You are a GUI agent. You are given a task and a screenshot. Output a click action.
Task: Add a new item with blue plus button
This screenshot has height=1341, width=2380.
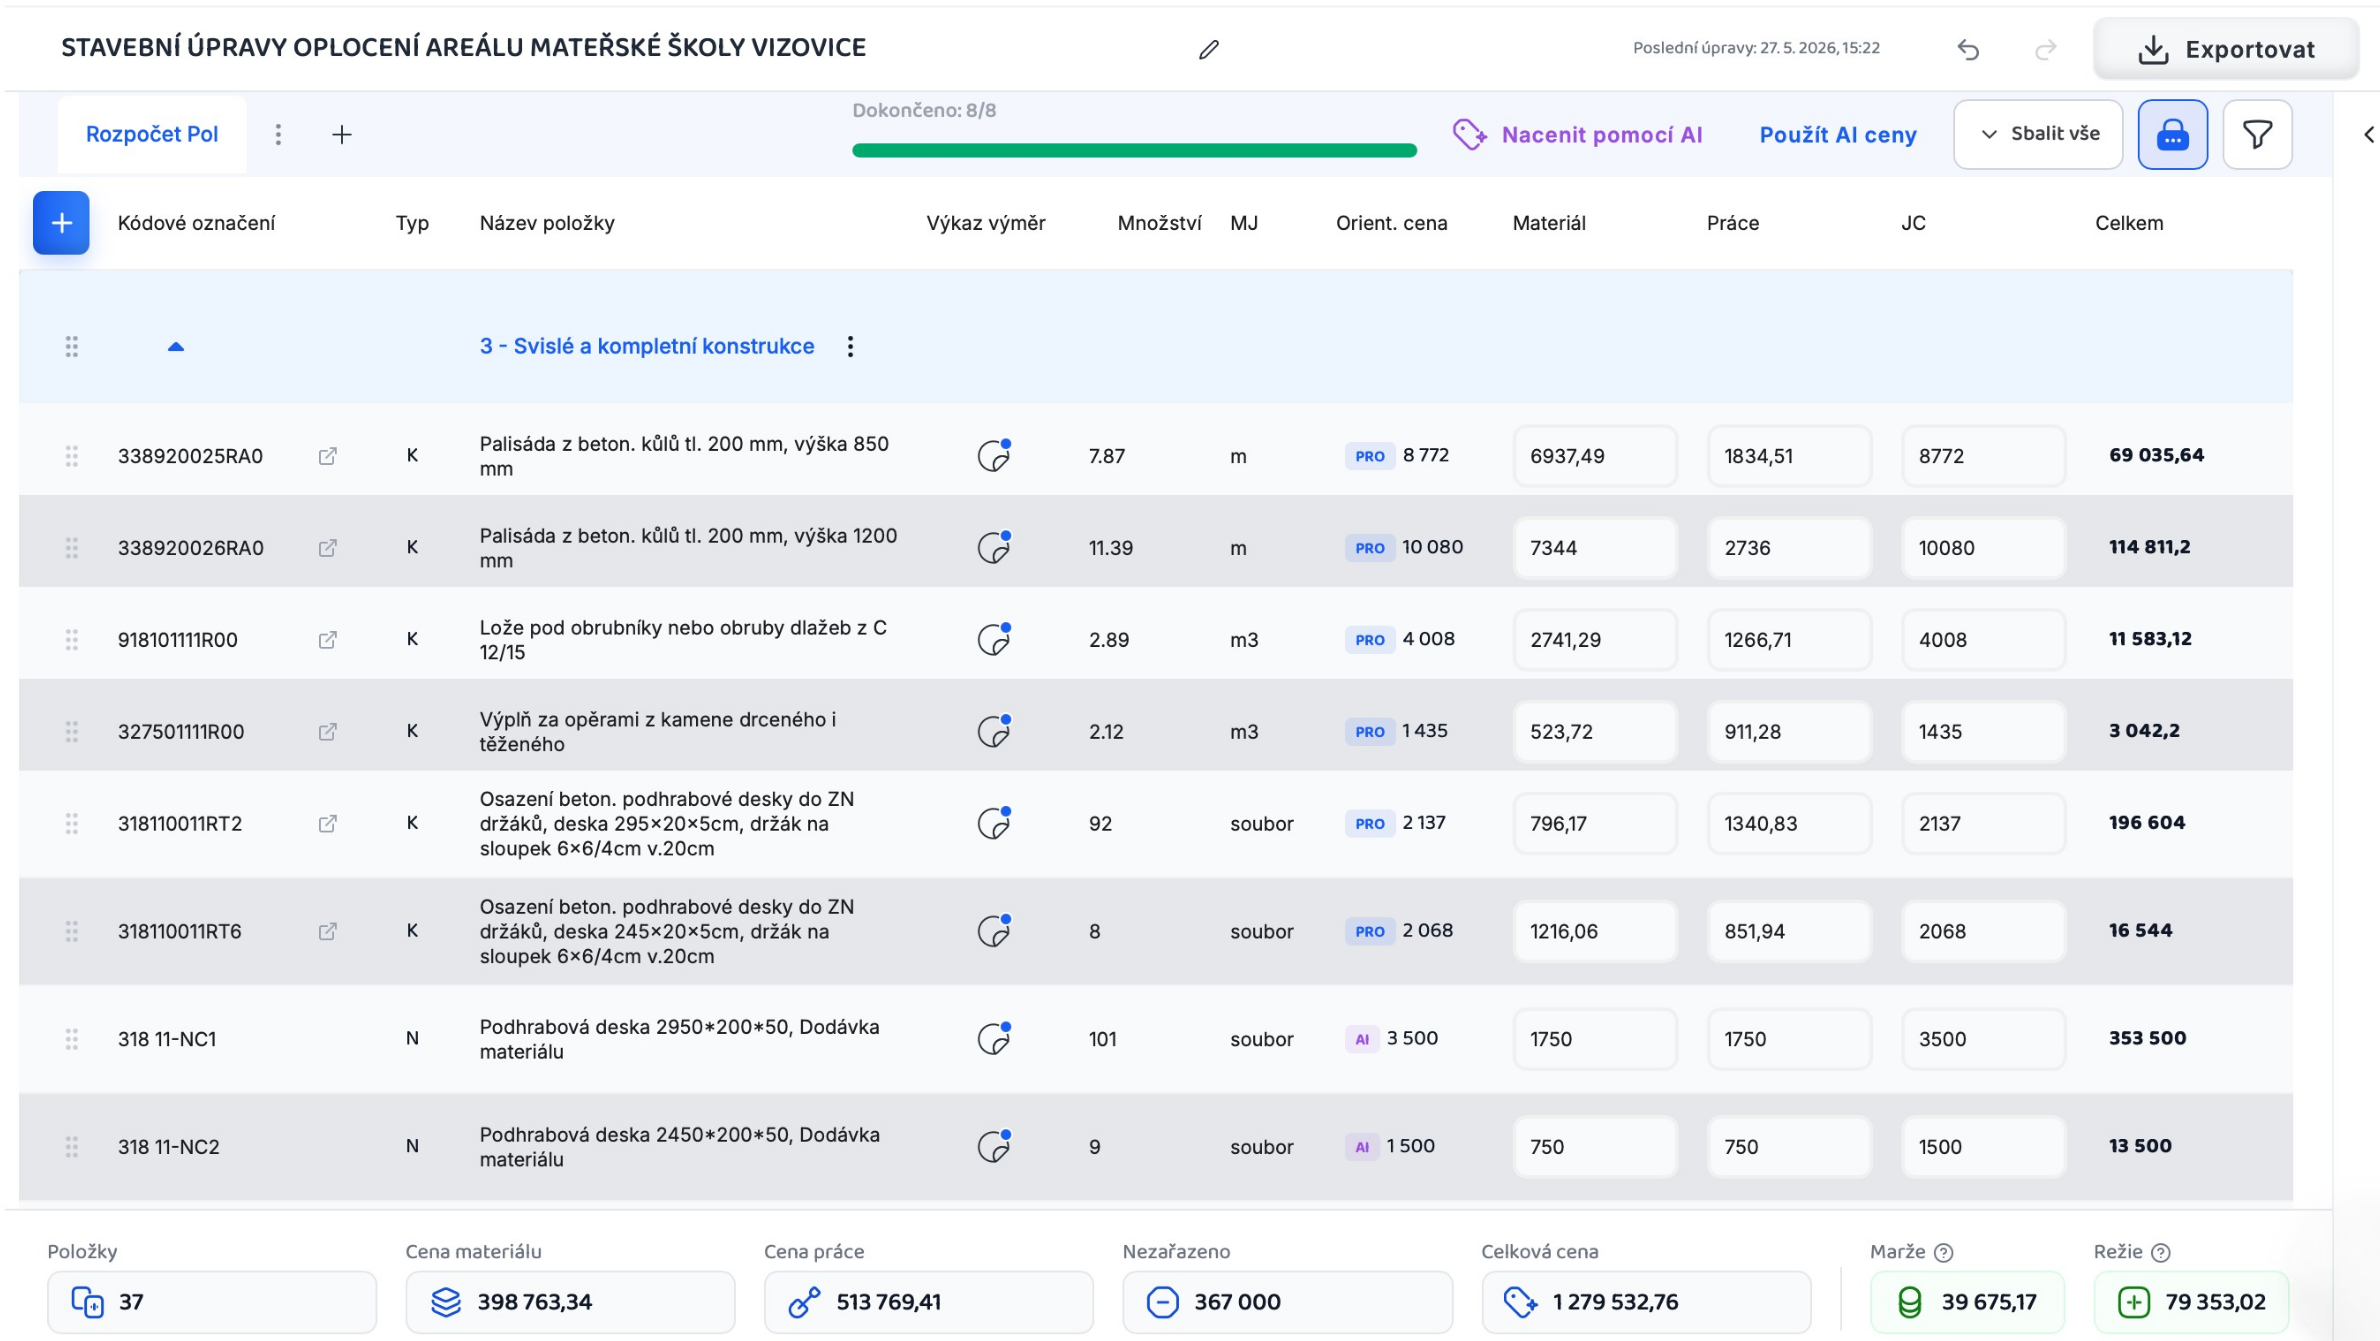pos(61,223)
